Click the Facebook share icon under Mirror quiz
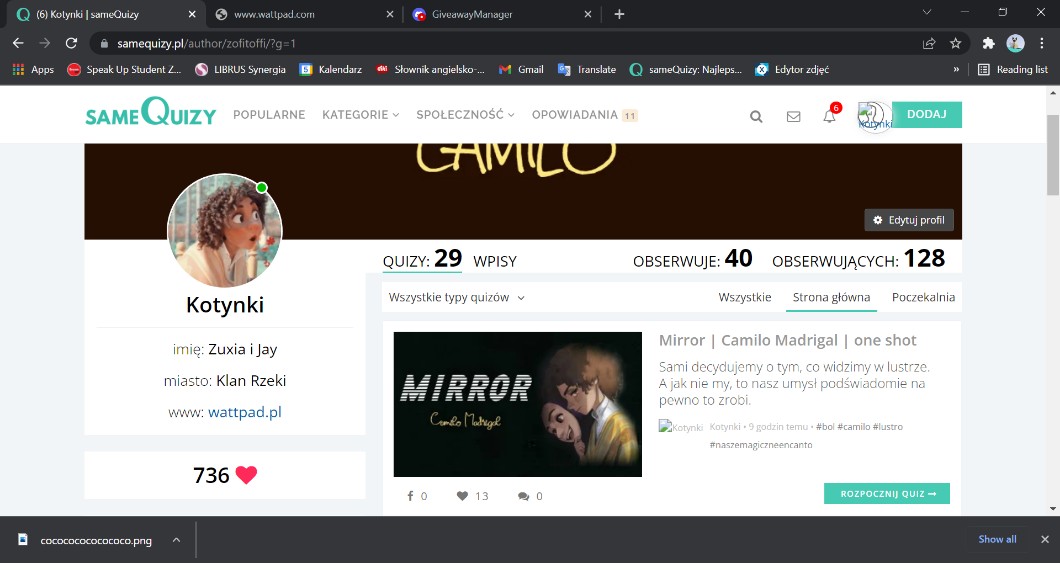 point(410,496)
